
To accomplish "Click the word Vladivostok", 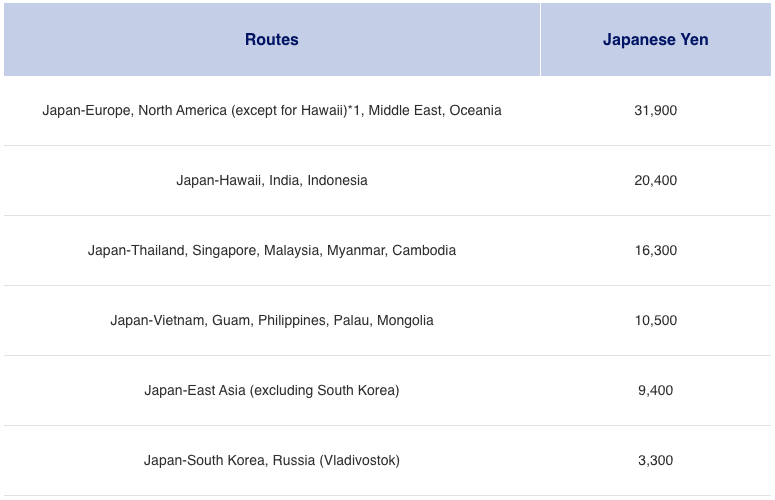I will click(360, 460).
